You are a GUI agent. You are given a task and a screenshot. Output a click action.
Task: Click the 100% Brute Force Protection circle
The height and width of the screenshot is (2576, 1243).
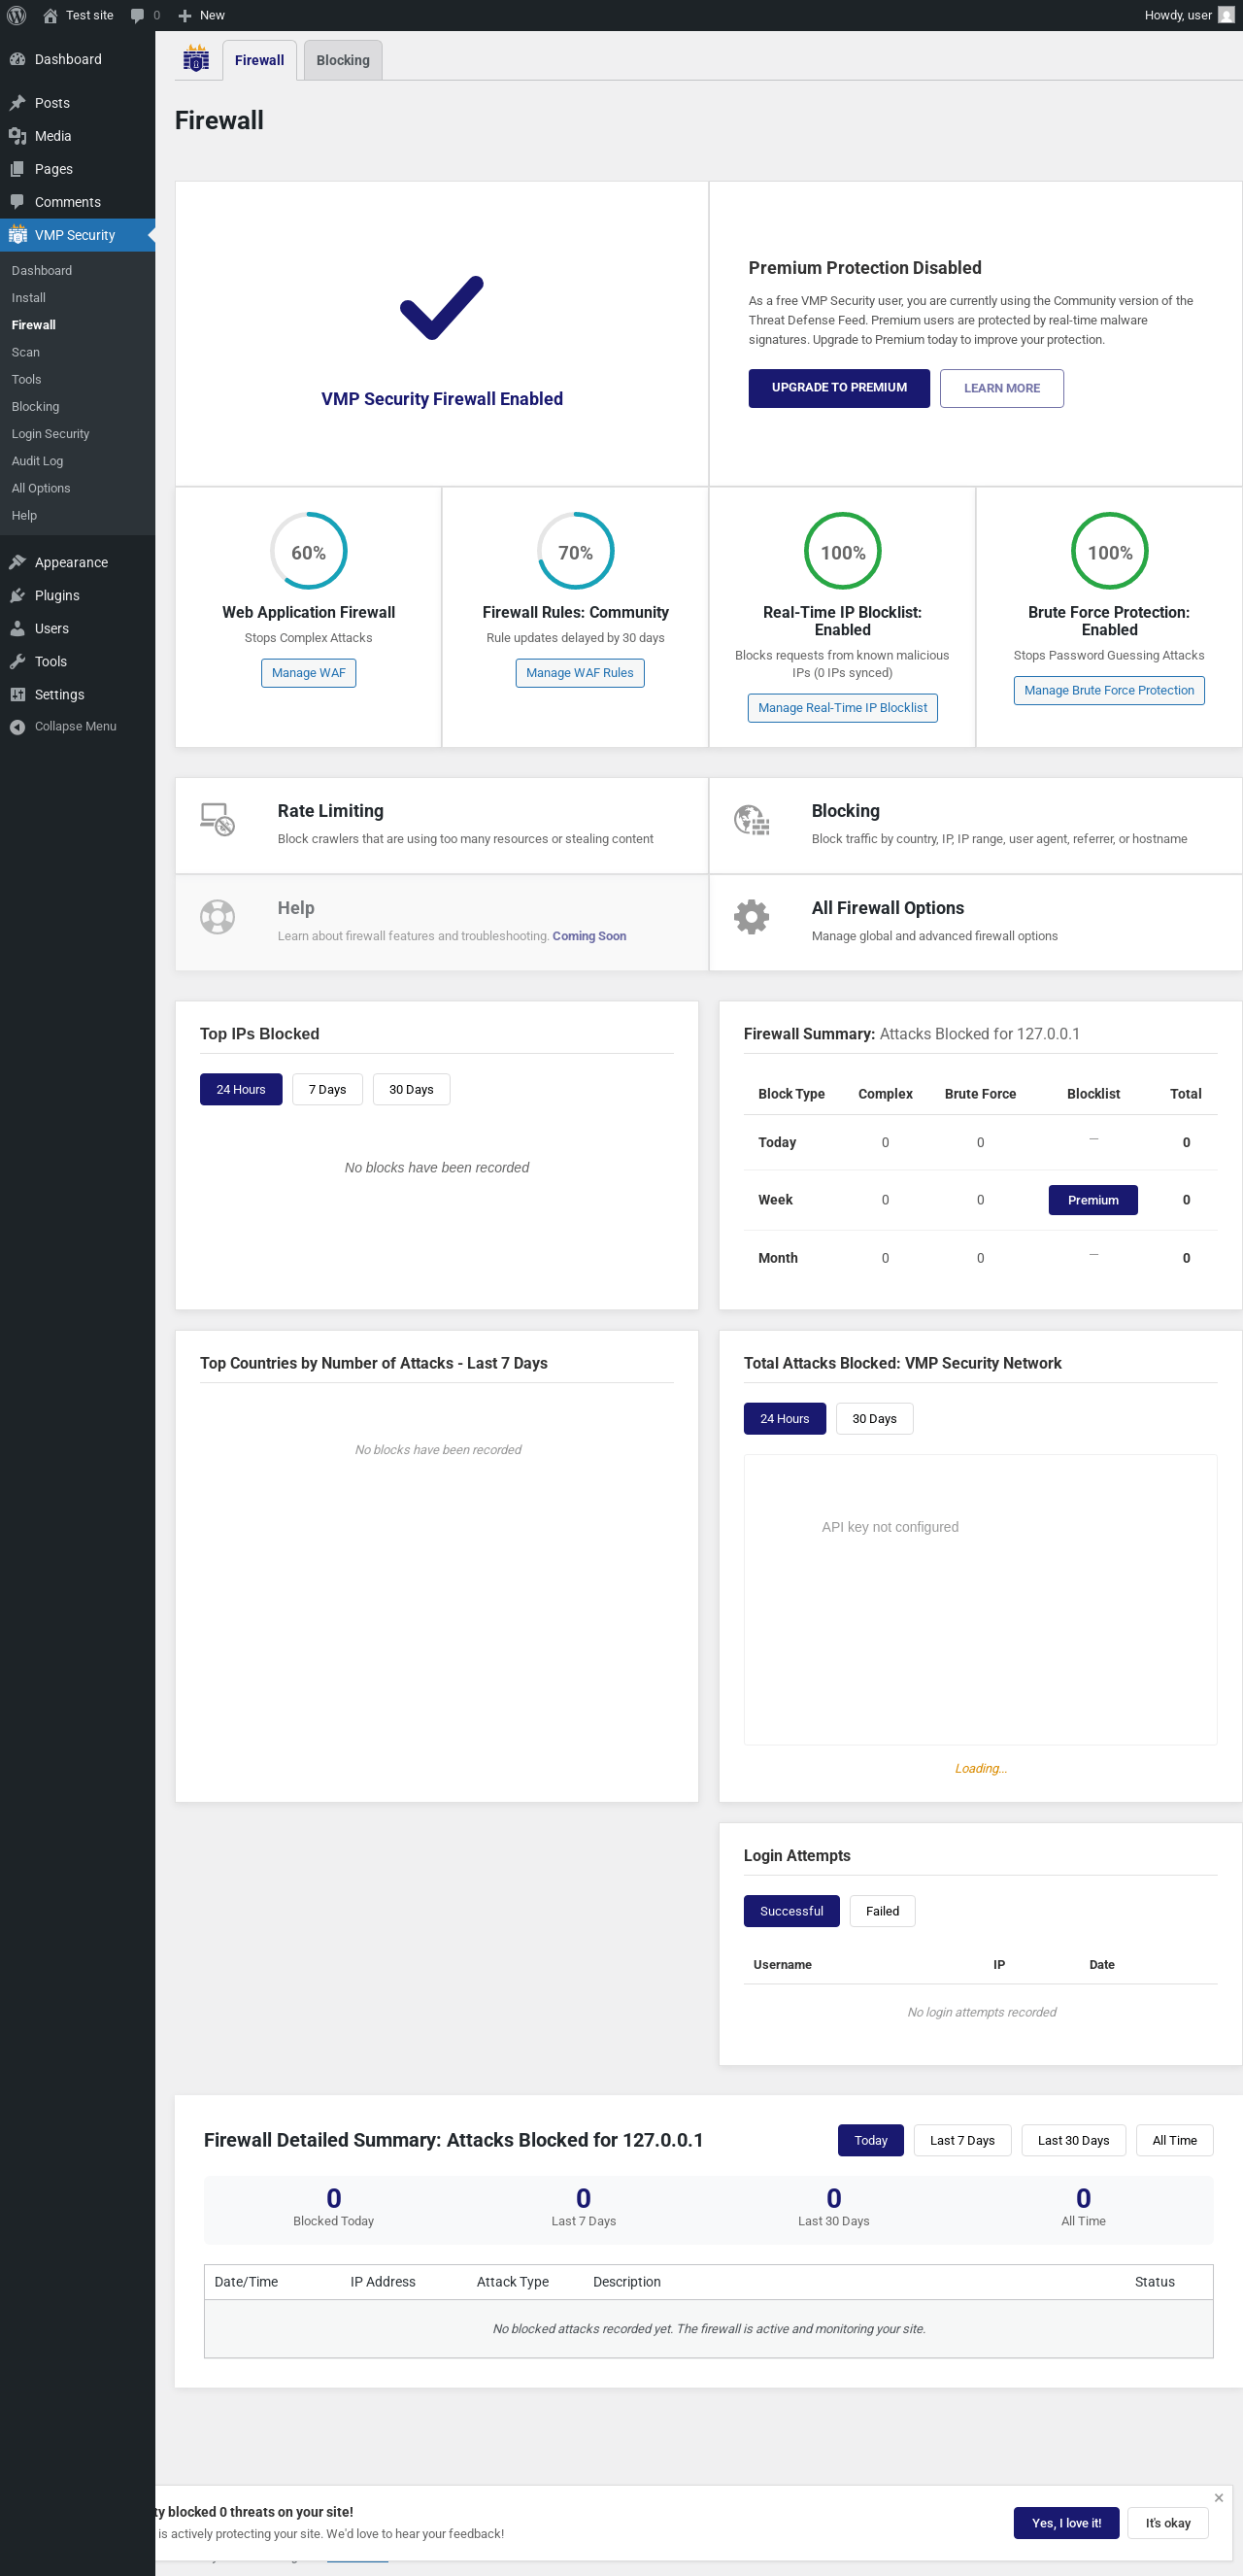(1109, 551)
